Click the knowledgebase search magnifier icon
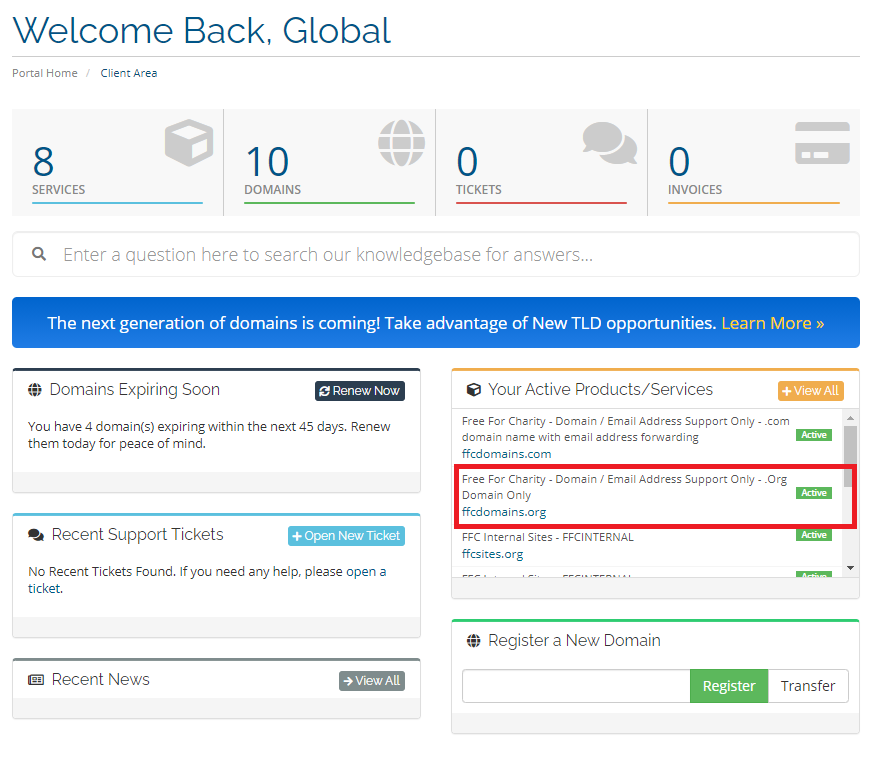The height and width of the screenshot is (774, 896). click(39, 254)
